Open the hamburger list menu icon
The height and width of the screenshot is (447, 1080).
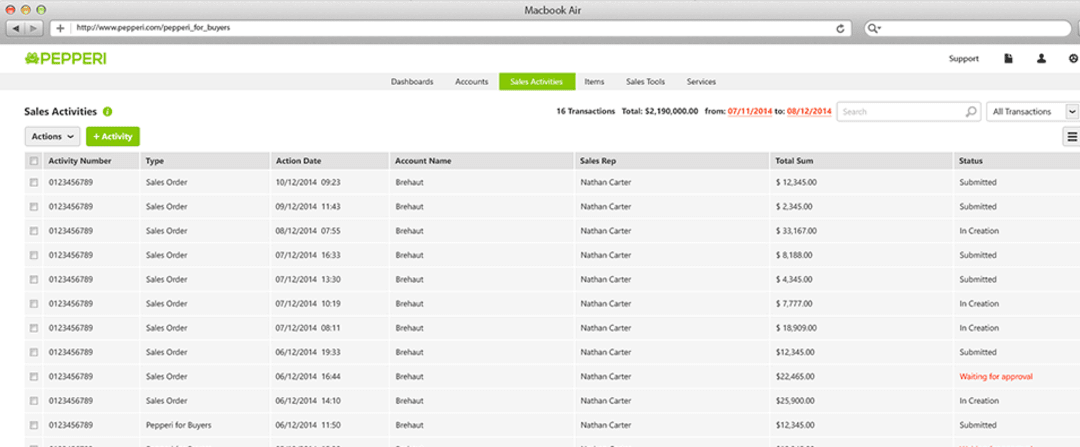coord(1072,137)
